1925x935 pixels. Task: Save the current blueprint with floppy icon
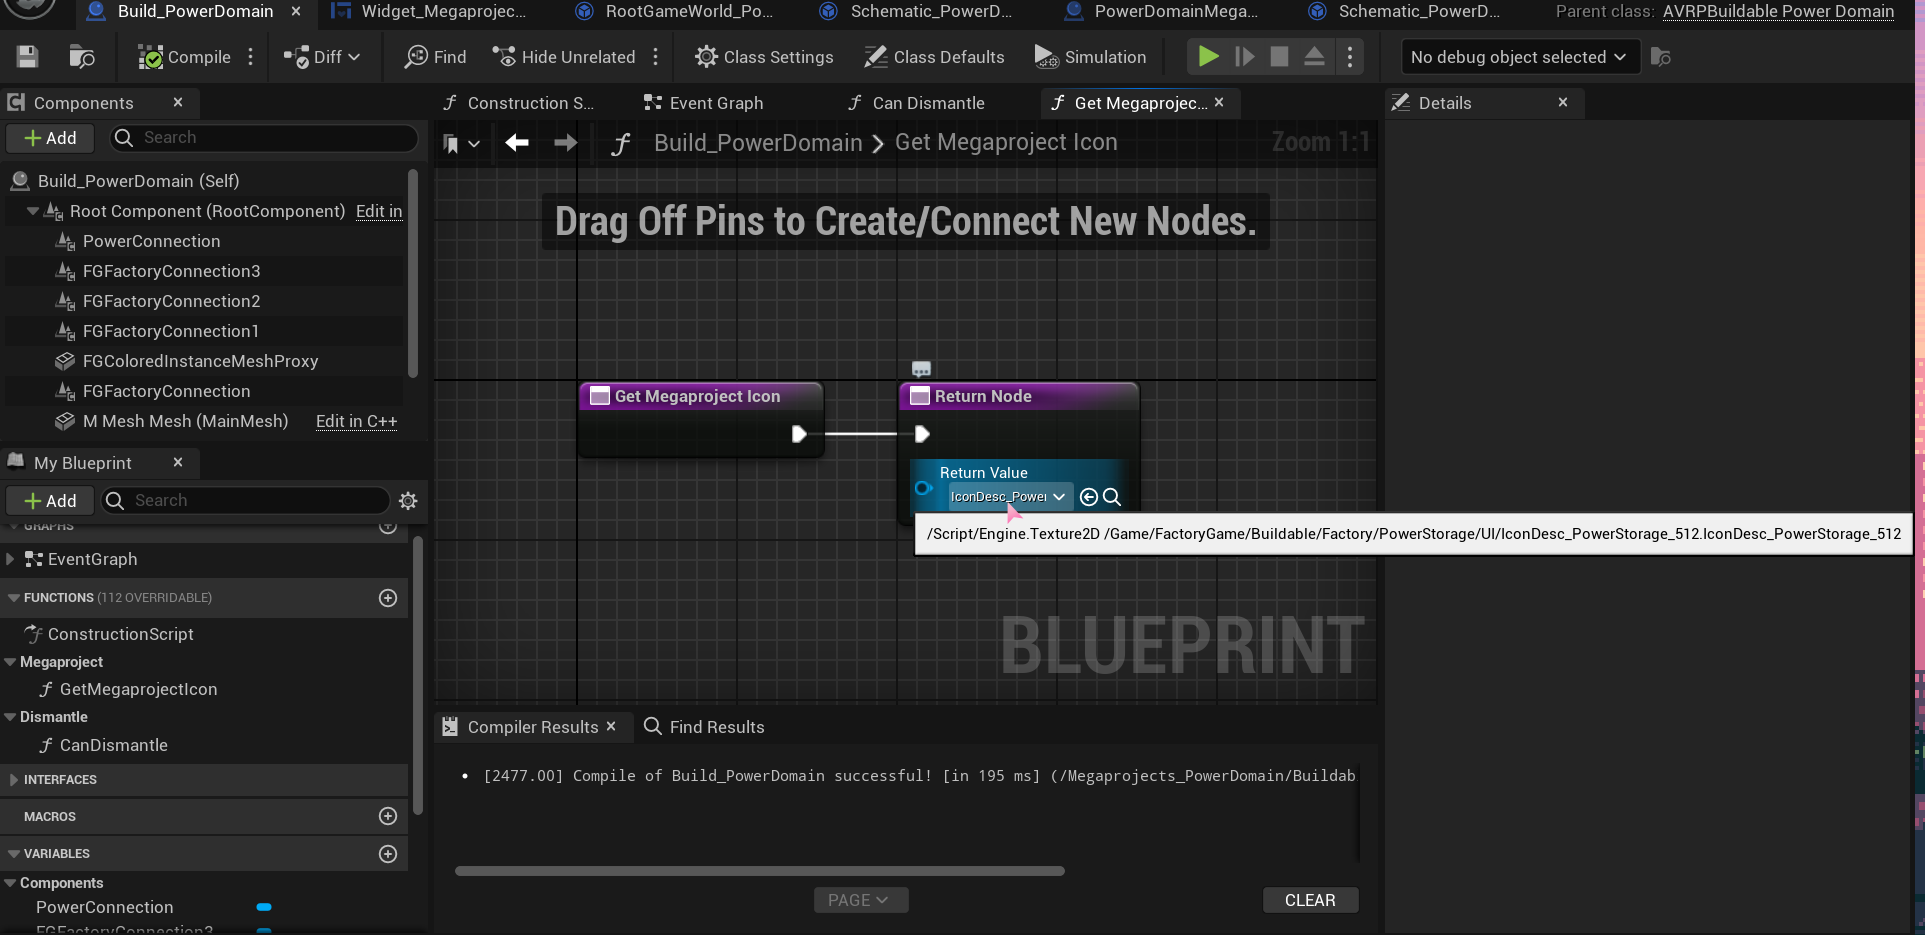[x=27, y=57]
